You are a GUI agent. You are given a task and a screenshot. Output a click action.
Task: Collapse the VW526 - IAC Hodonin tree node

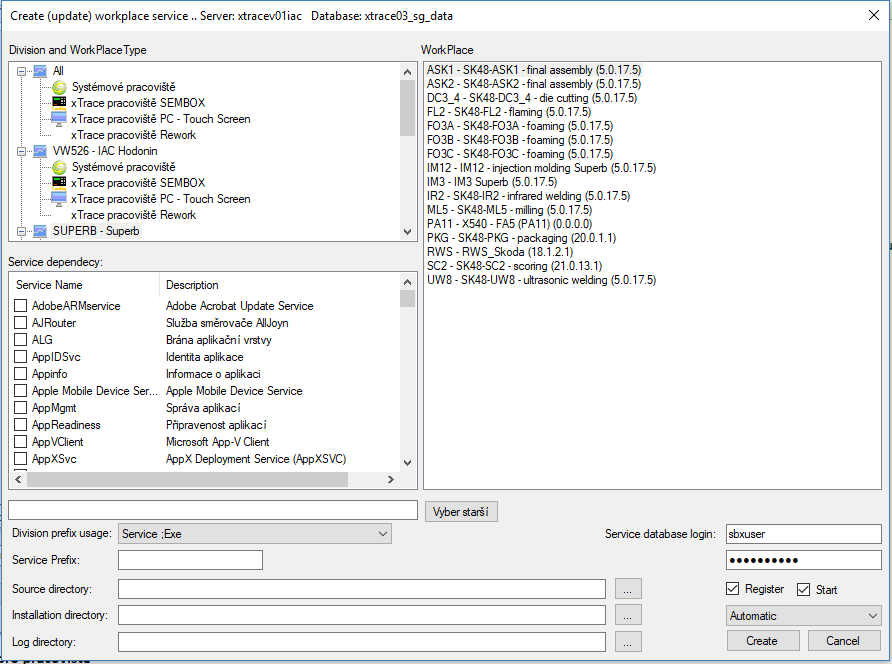click(x=23, y=151)
